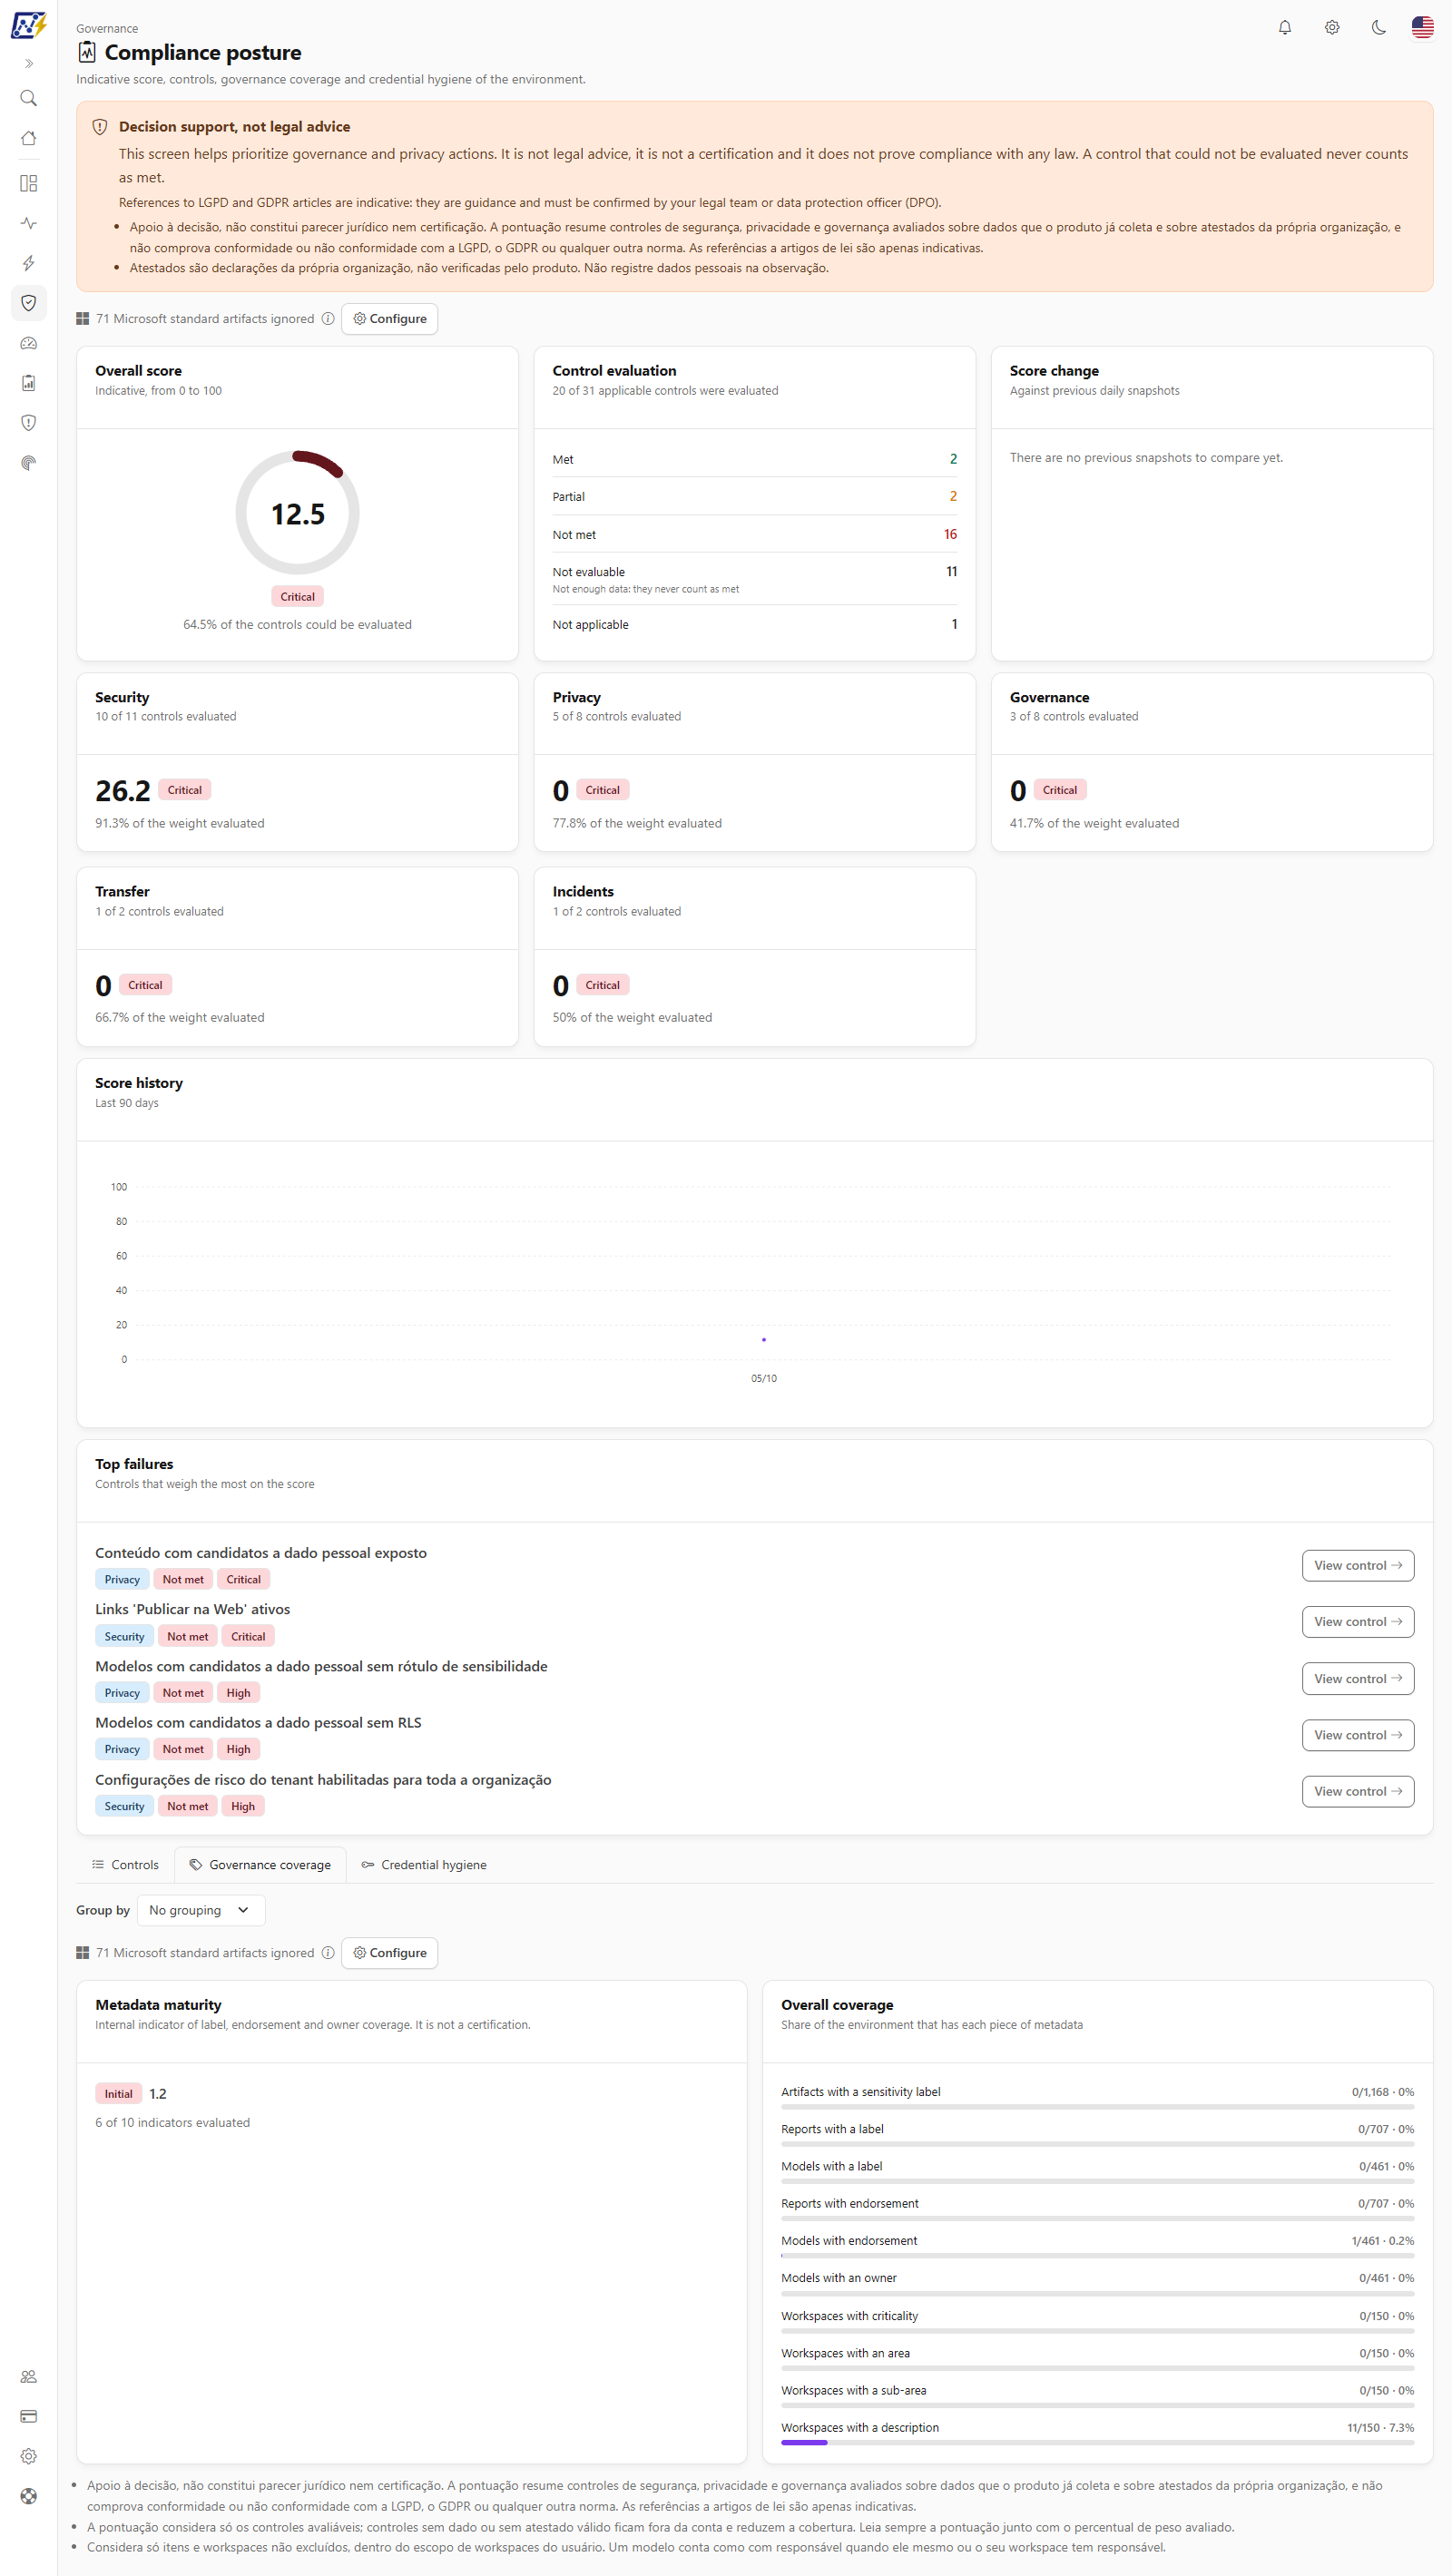Click the fingerprint sidebar icon
Image resolution: width=1452 pixels, height=2576 pixels.
(x=28, y=463)
